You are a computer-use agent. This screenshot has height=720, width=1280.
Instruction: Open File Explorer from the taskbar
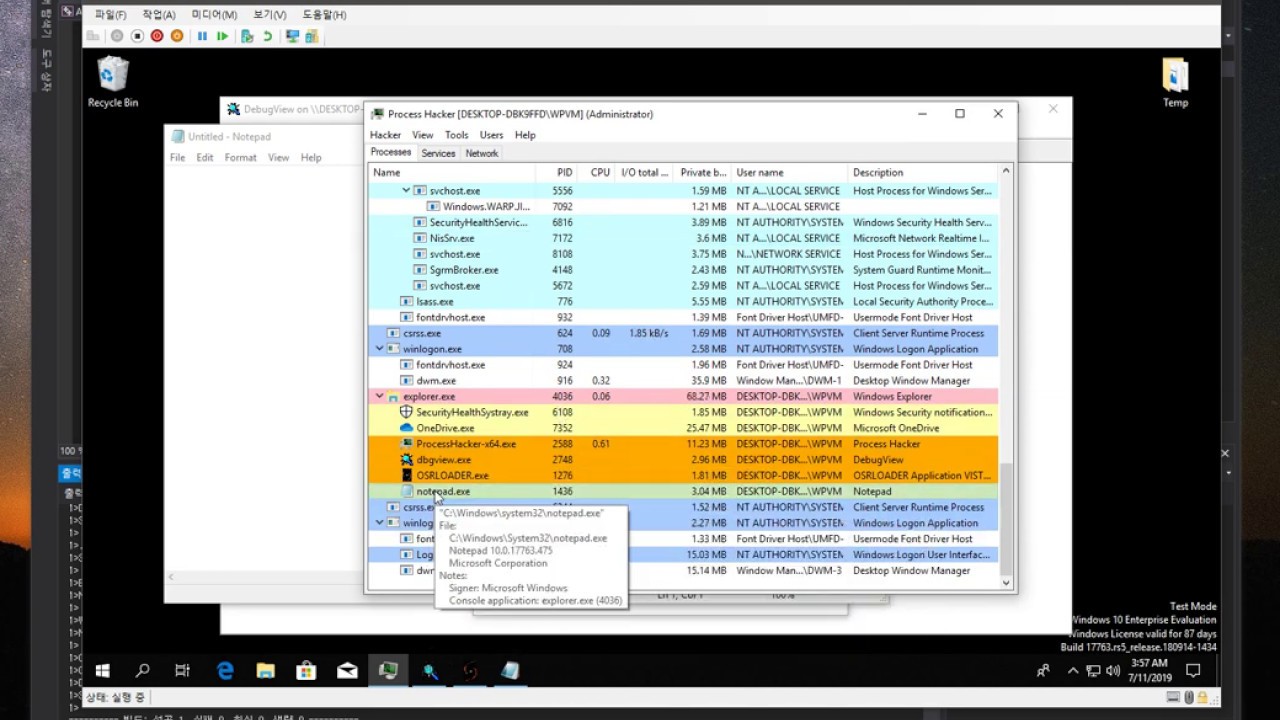pos(265,671)
